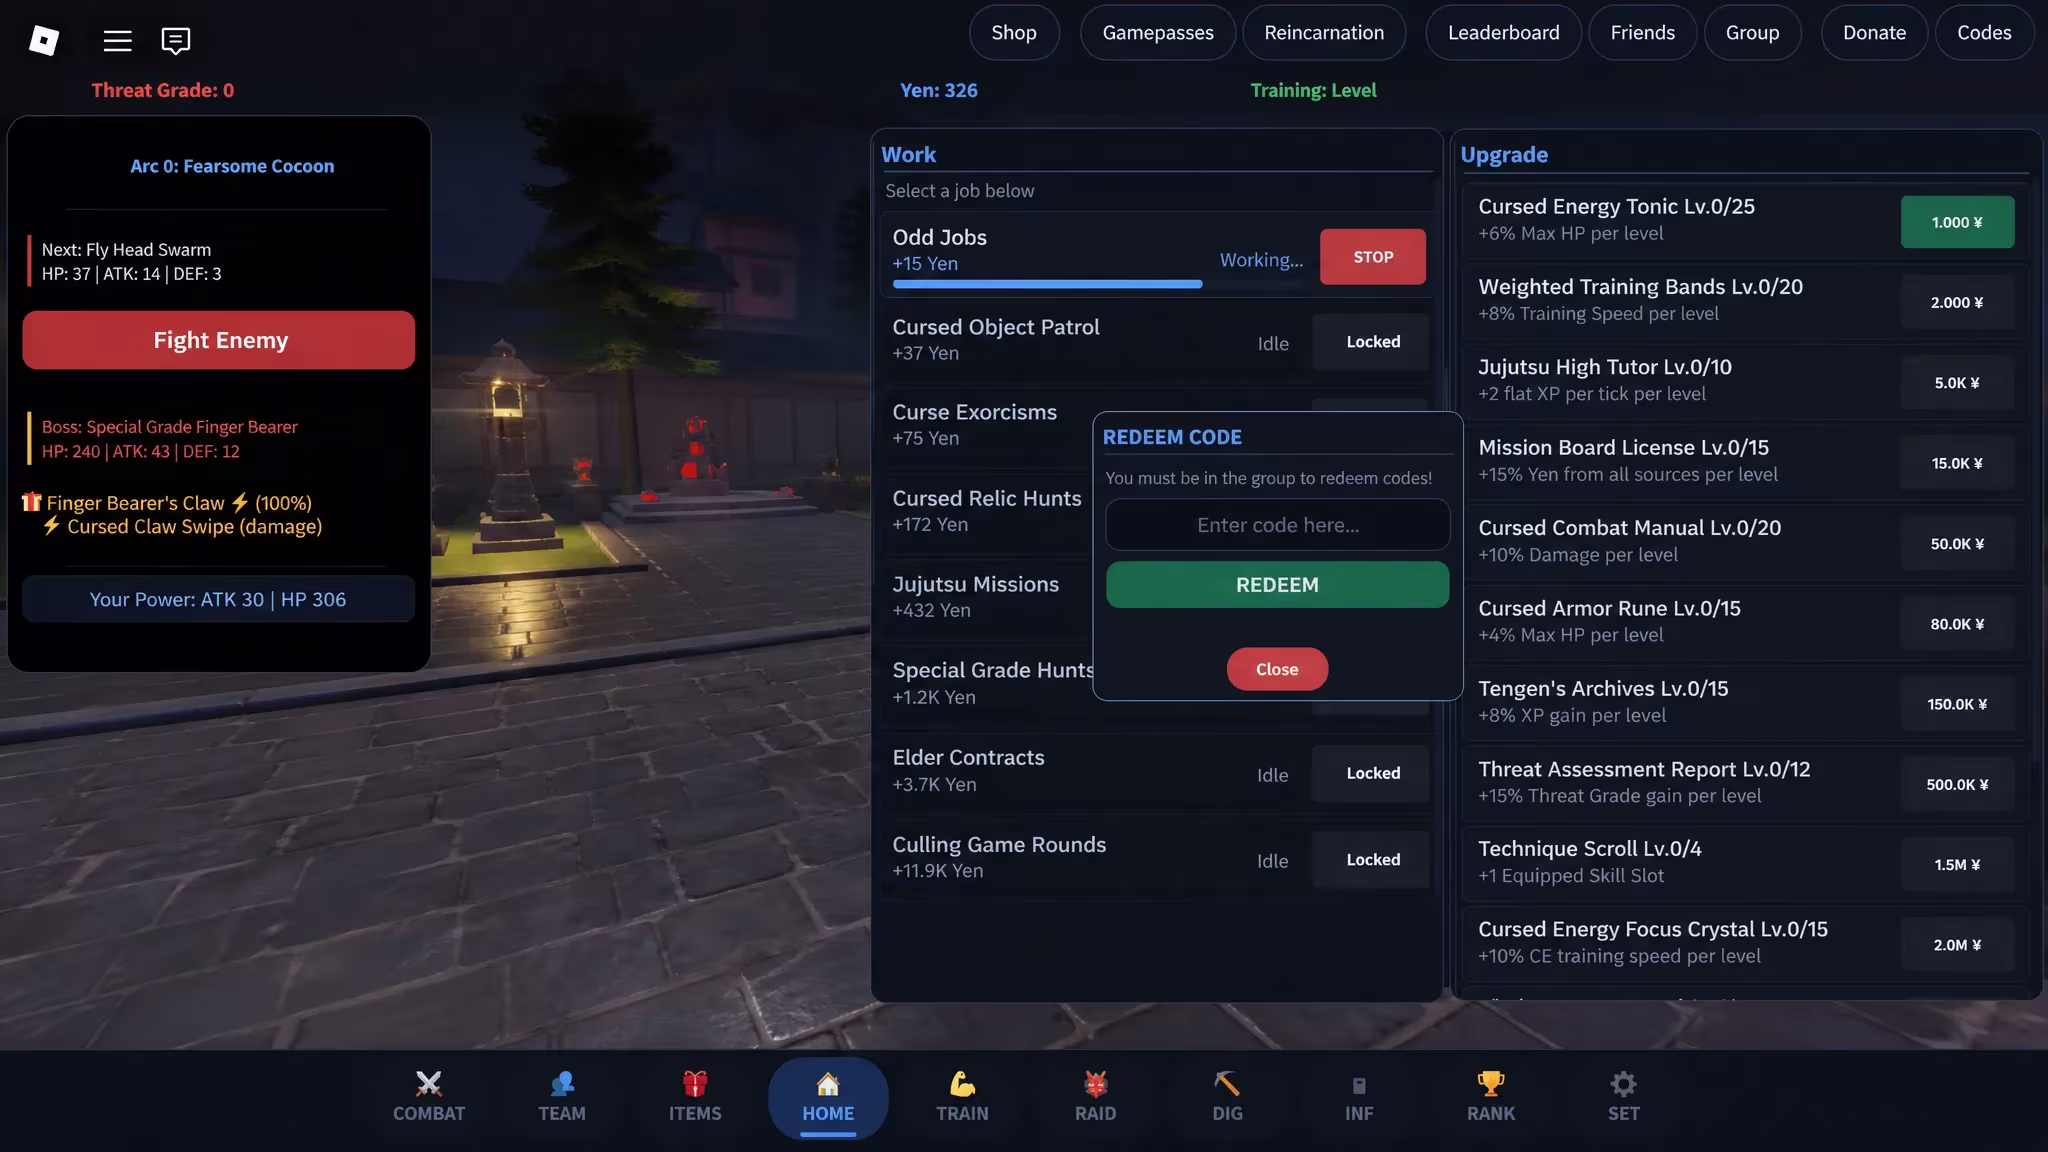Image resolution: width=2048 pixels, height=1152 pixels.
Task: Click the Shop button
Action: tap(1014, 33)
